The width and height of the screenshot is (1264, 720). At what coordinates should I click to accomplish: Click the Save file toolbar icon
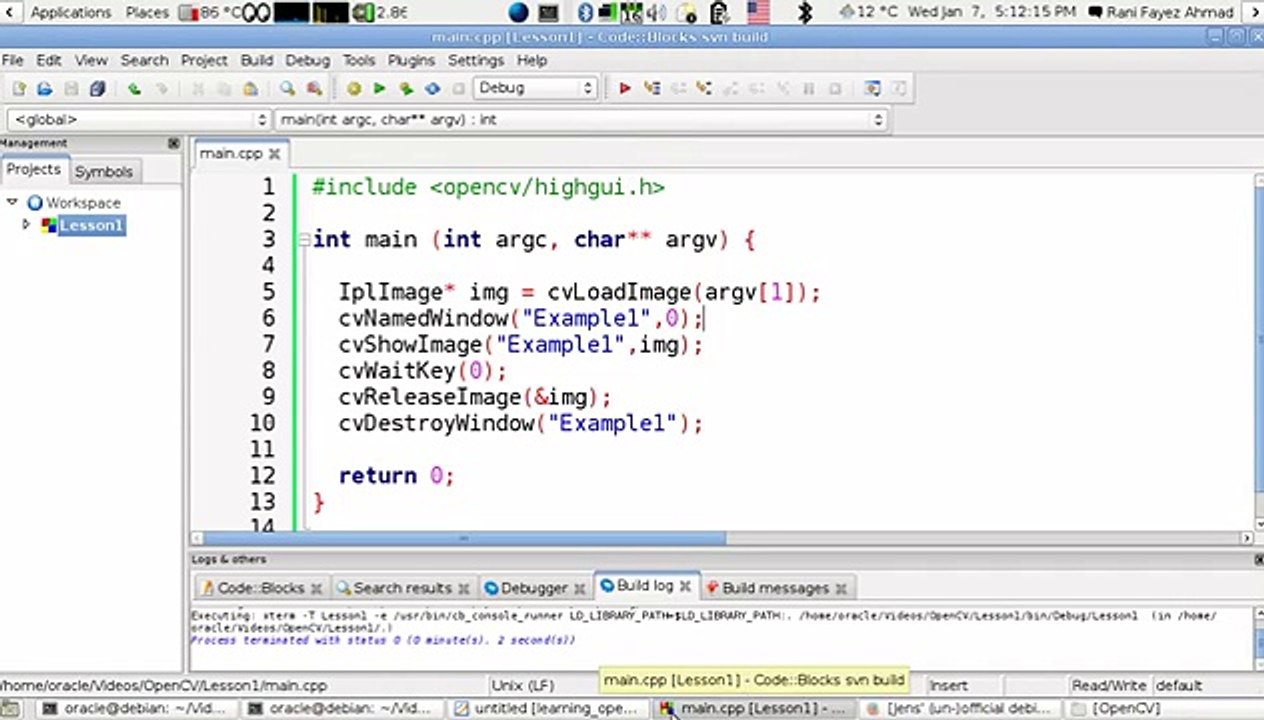point(71,88)
